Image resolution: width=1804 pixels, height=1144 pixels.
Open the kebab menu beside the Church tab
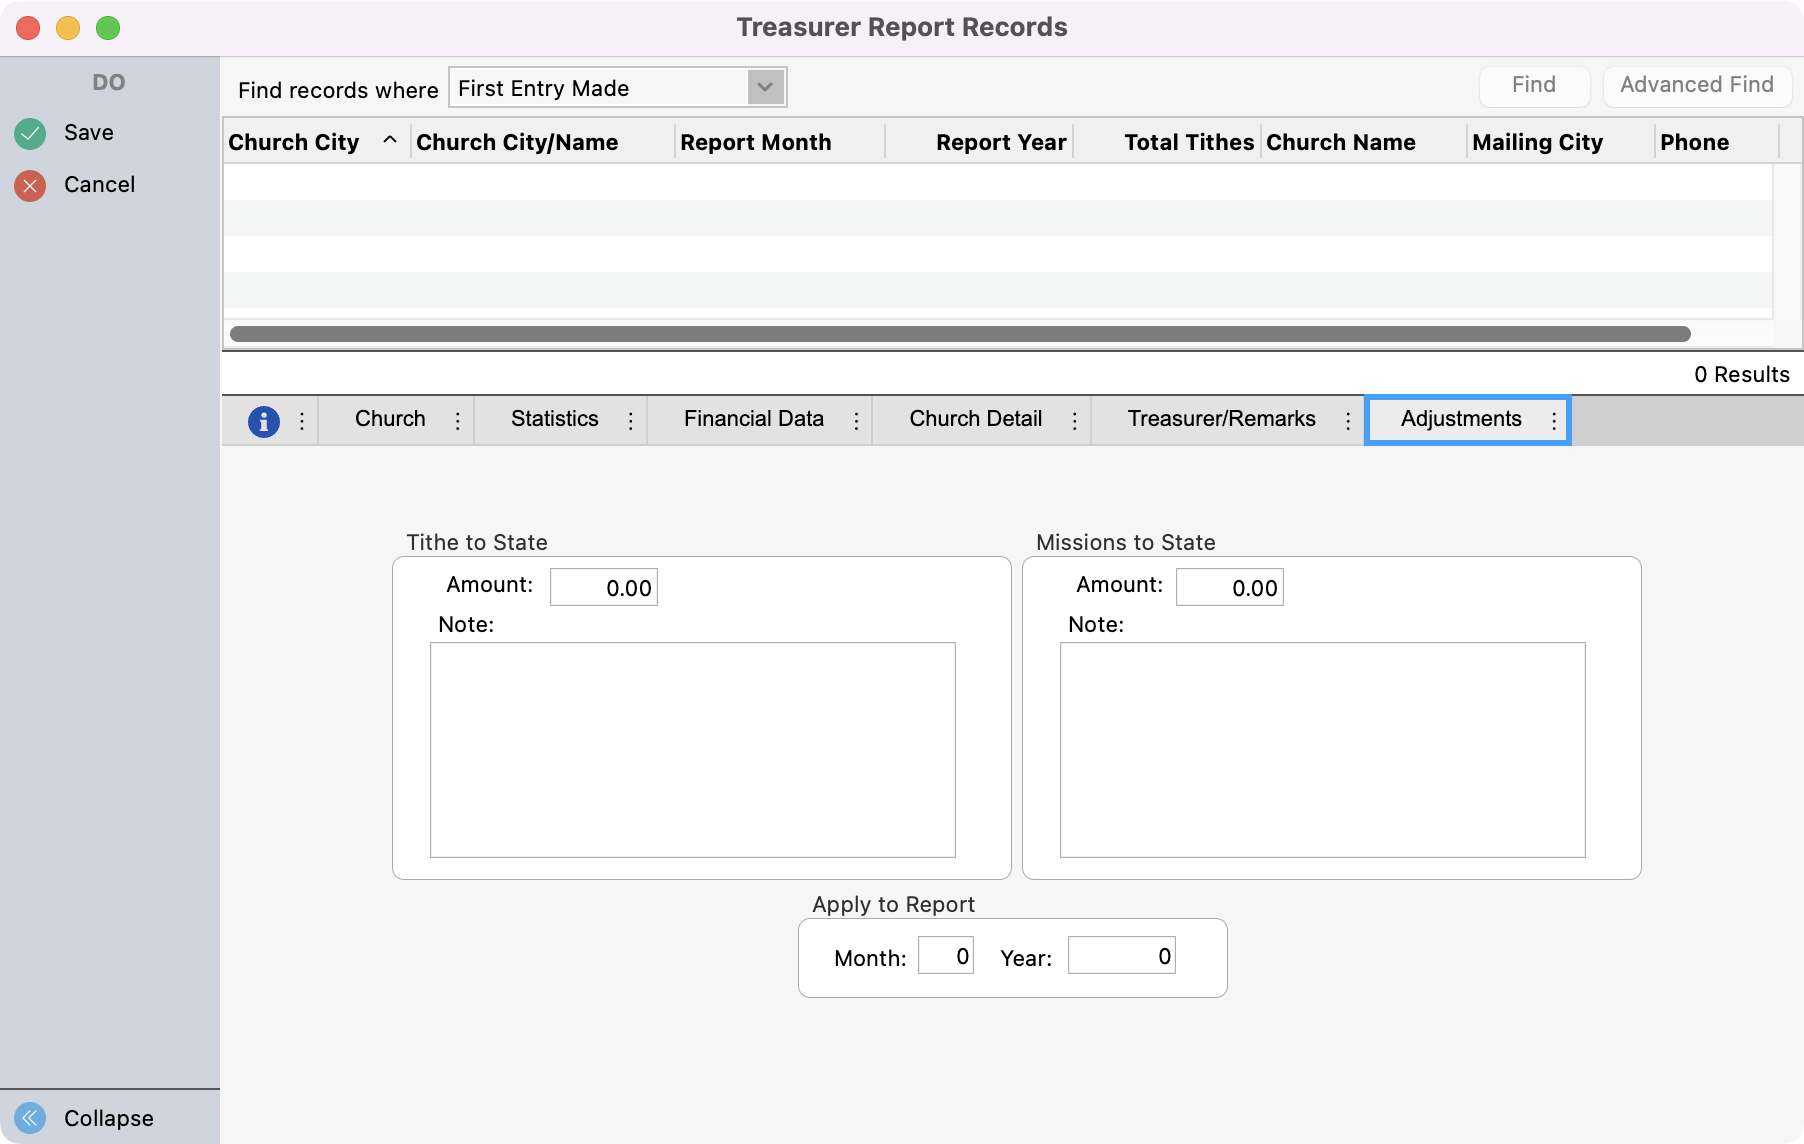click(x=456, y=421)
